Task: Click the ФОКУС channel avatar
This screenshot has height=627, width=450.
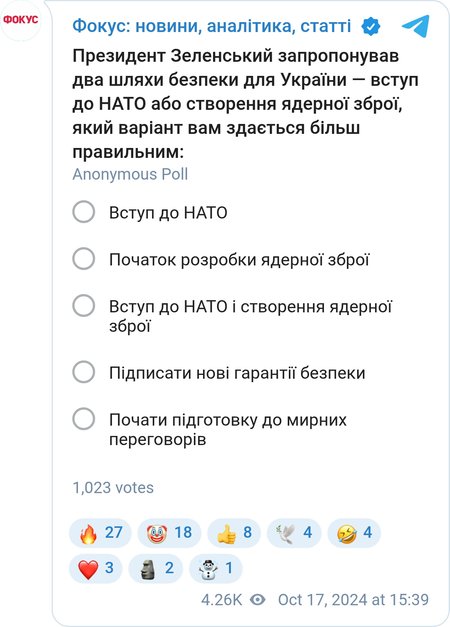Action: [20, 20]
